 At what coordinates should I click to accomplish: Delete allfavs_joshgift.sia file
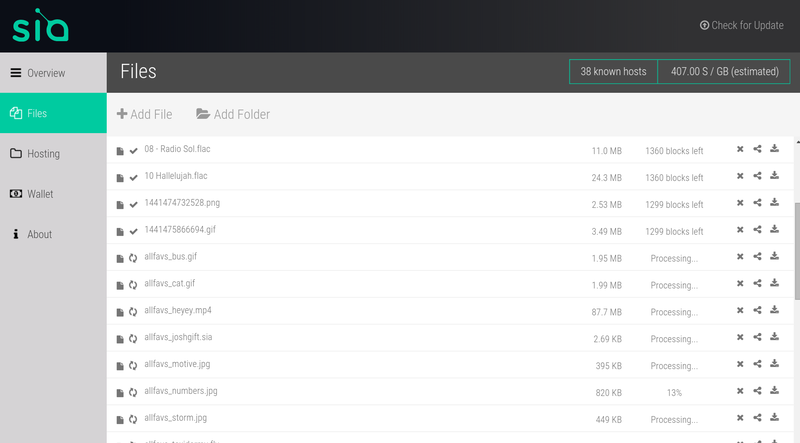pos(740,337)
